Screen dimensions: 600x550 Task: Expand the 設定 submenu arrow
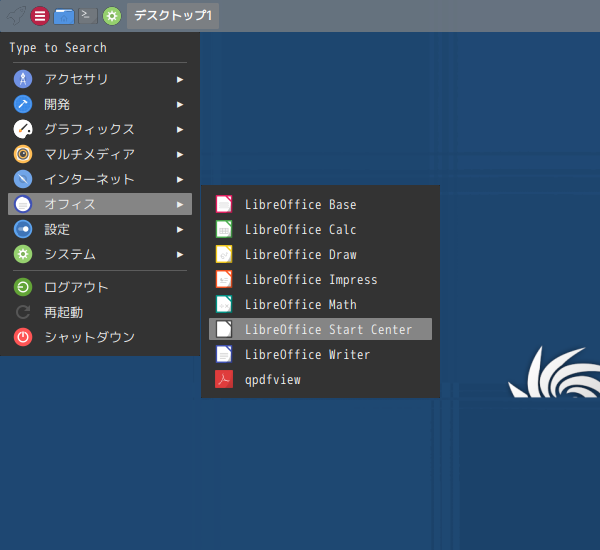180,229
